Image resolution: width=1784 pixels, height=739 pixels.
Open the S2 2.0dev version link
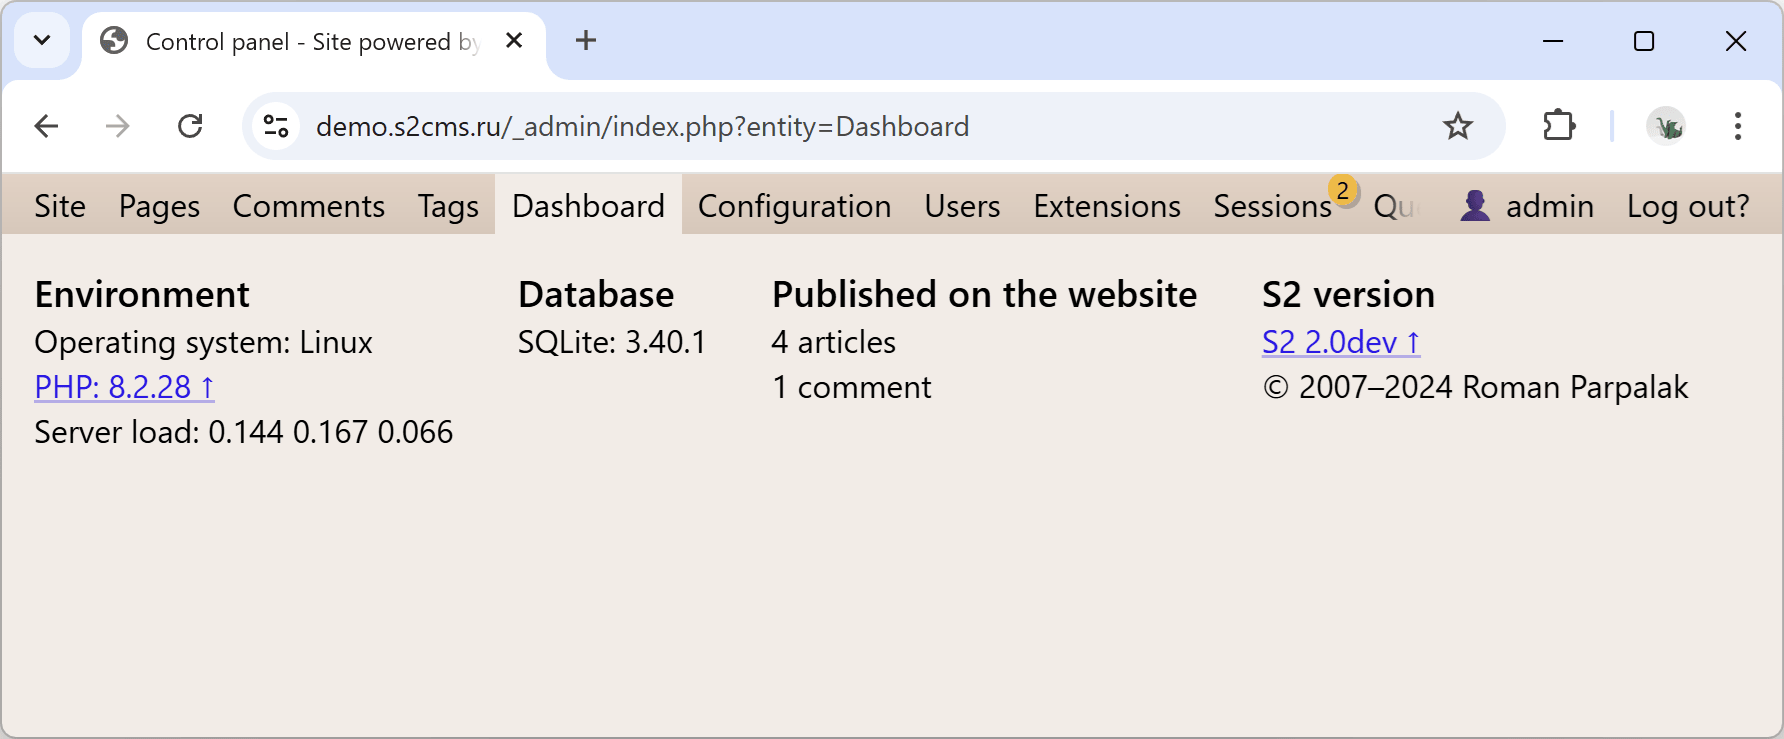point(1341,342)
